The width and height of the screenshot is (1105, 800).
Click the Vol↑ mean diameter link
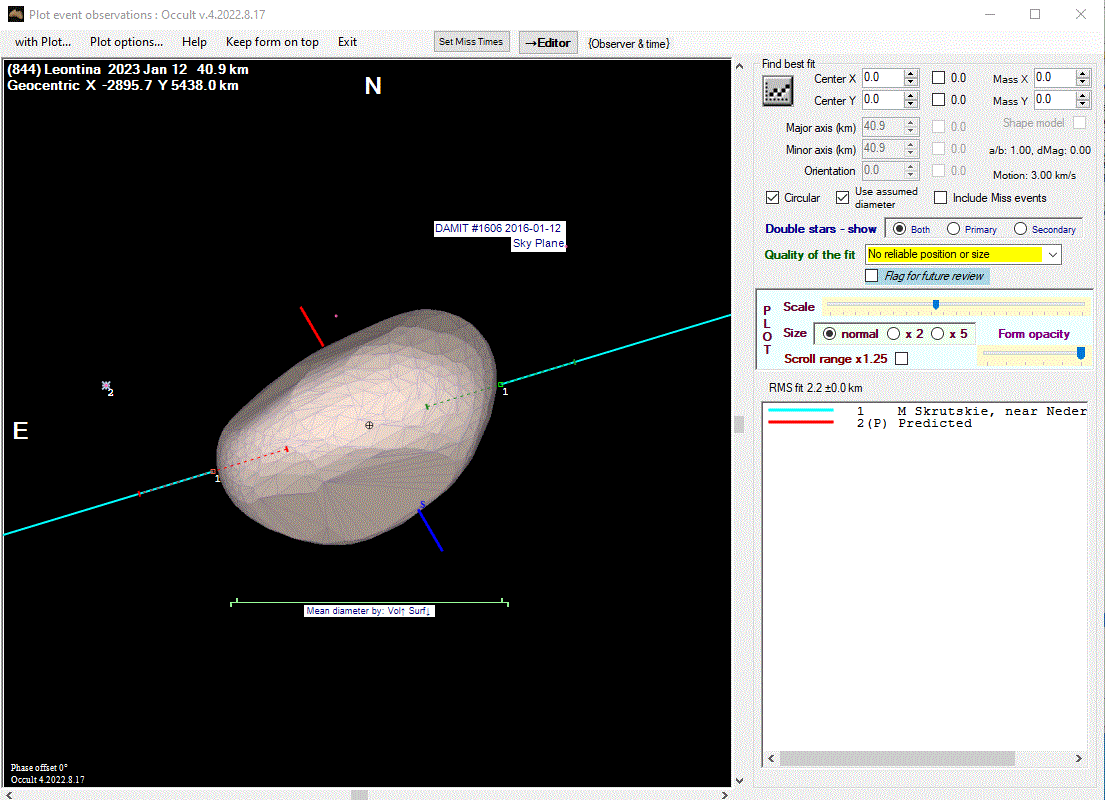coord(396,611)
